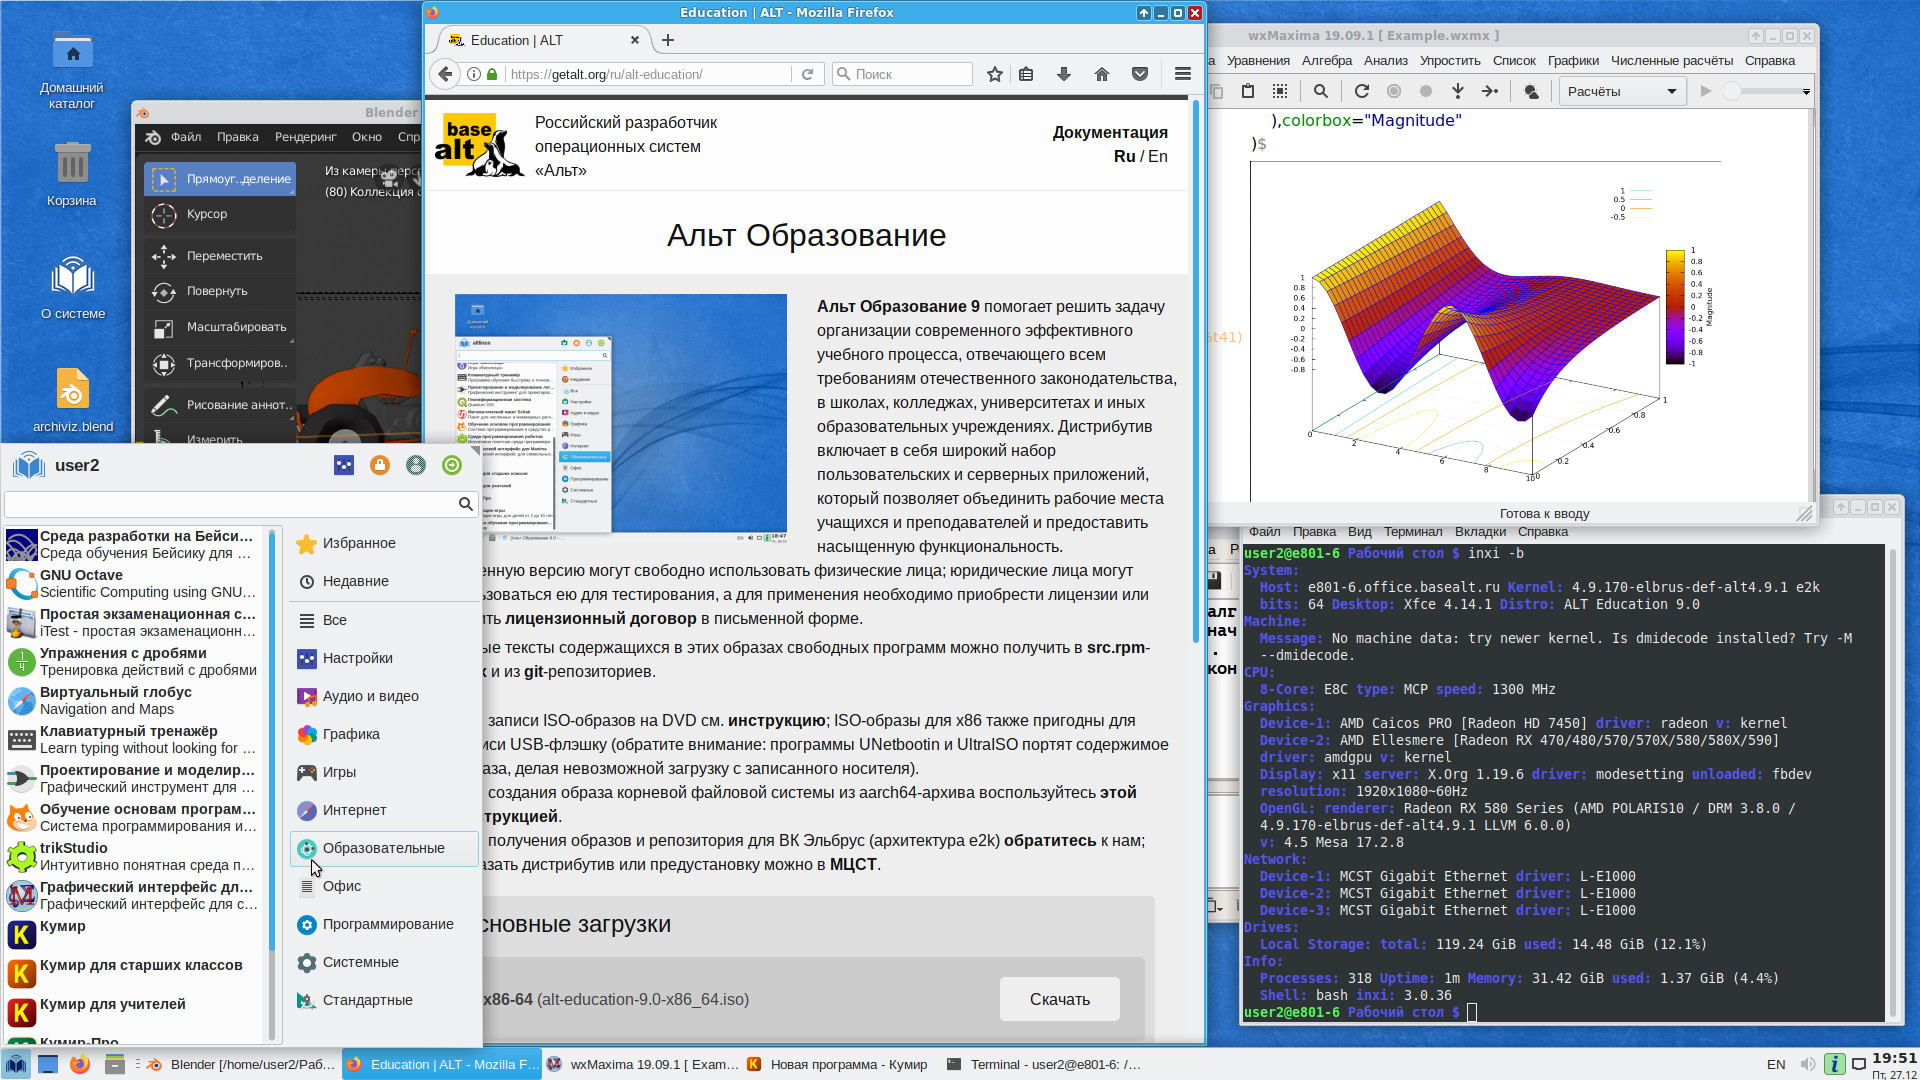The width and height of the screenshot is (1920, 1080).
Task: Open Firefox downloads arrow
Action: pos(1064,74)
